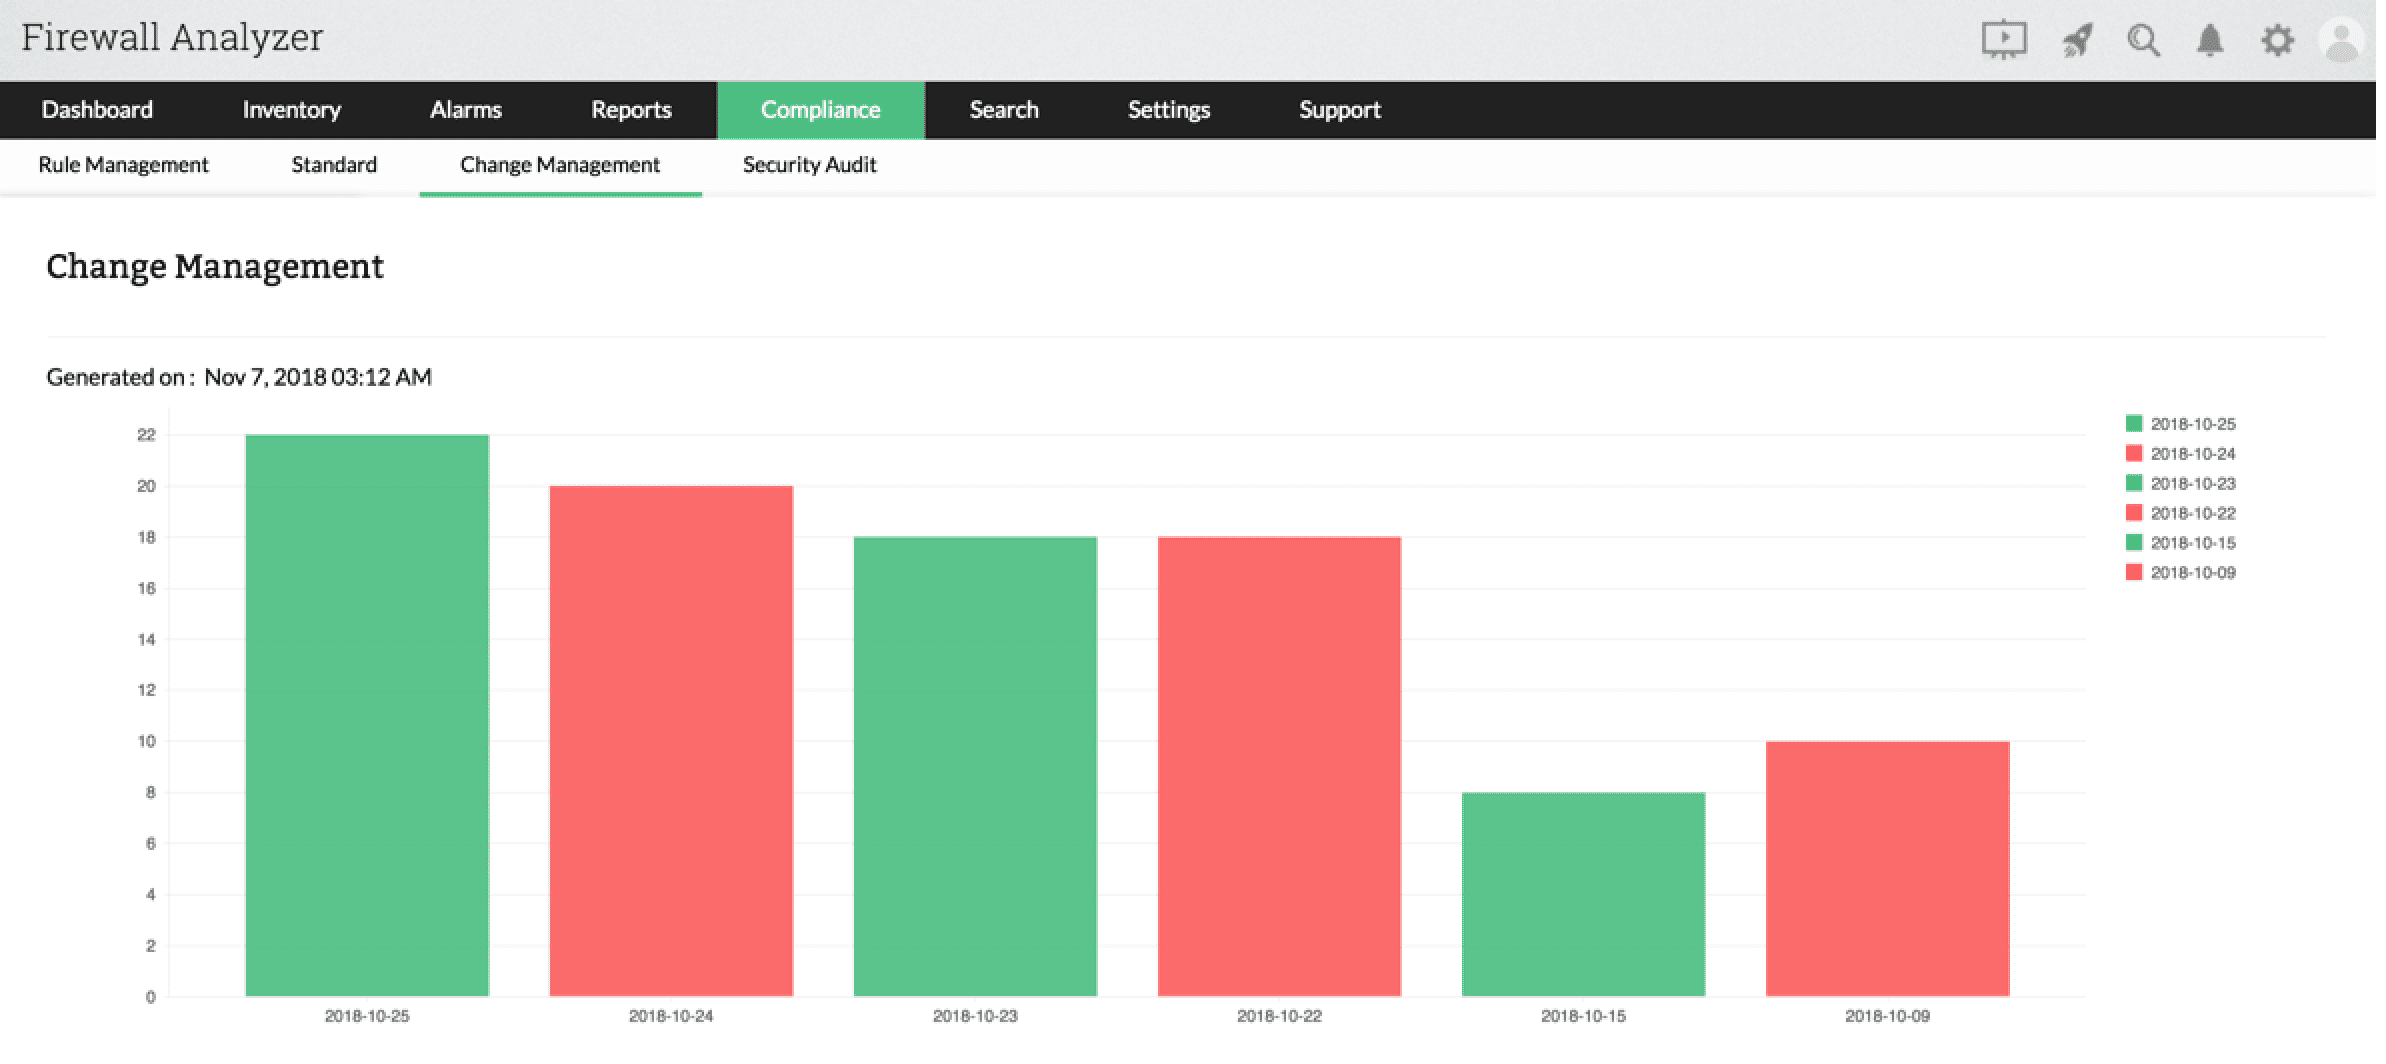Switch to the Reports menu

pos(631,110)
